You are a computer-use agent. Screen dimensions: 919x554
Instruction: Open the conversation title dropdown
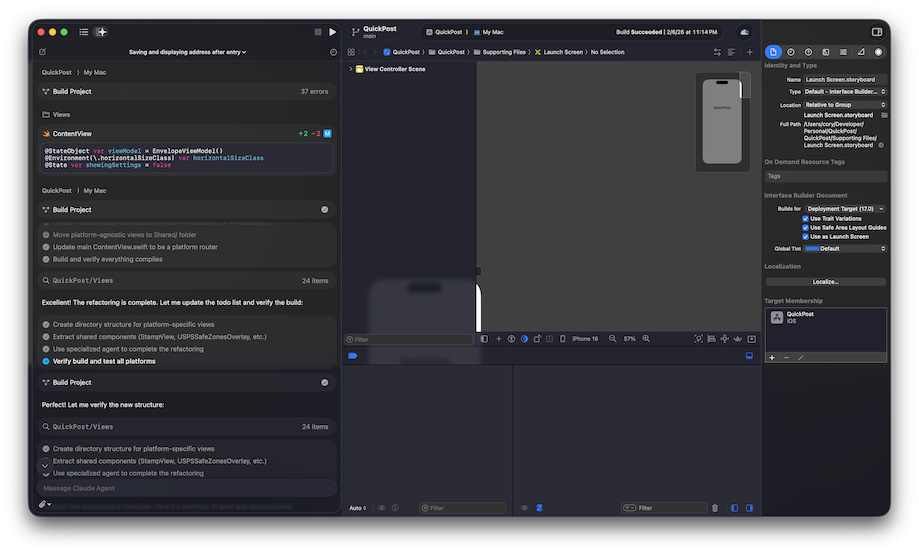click(x=187, y=52)
